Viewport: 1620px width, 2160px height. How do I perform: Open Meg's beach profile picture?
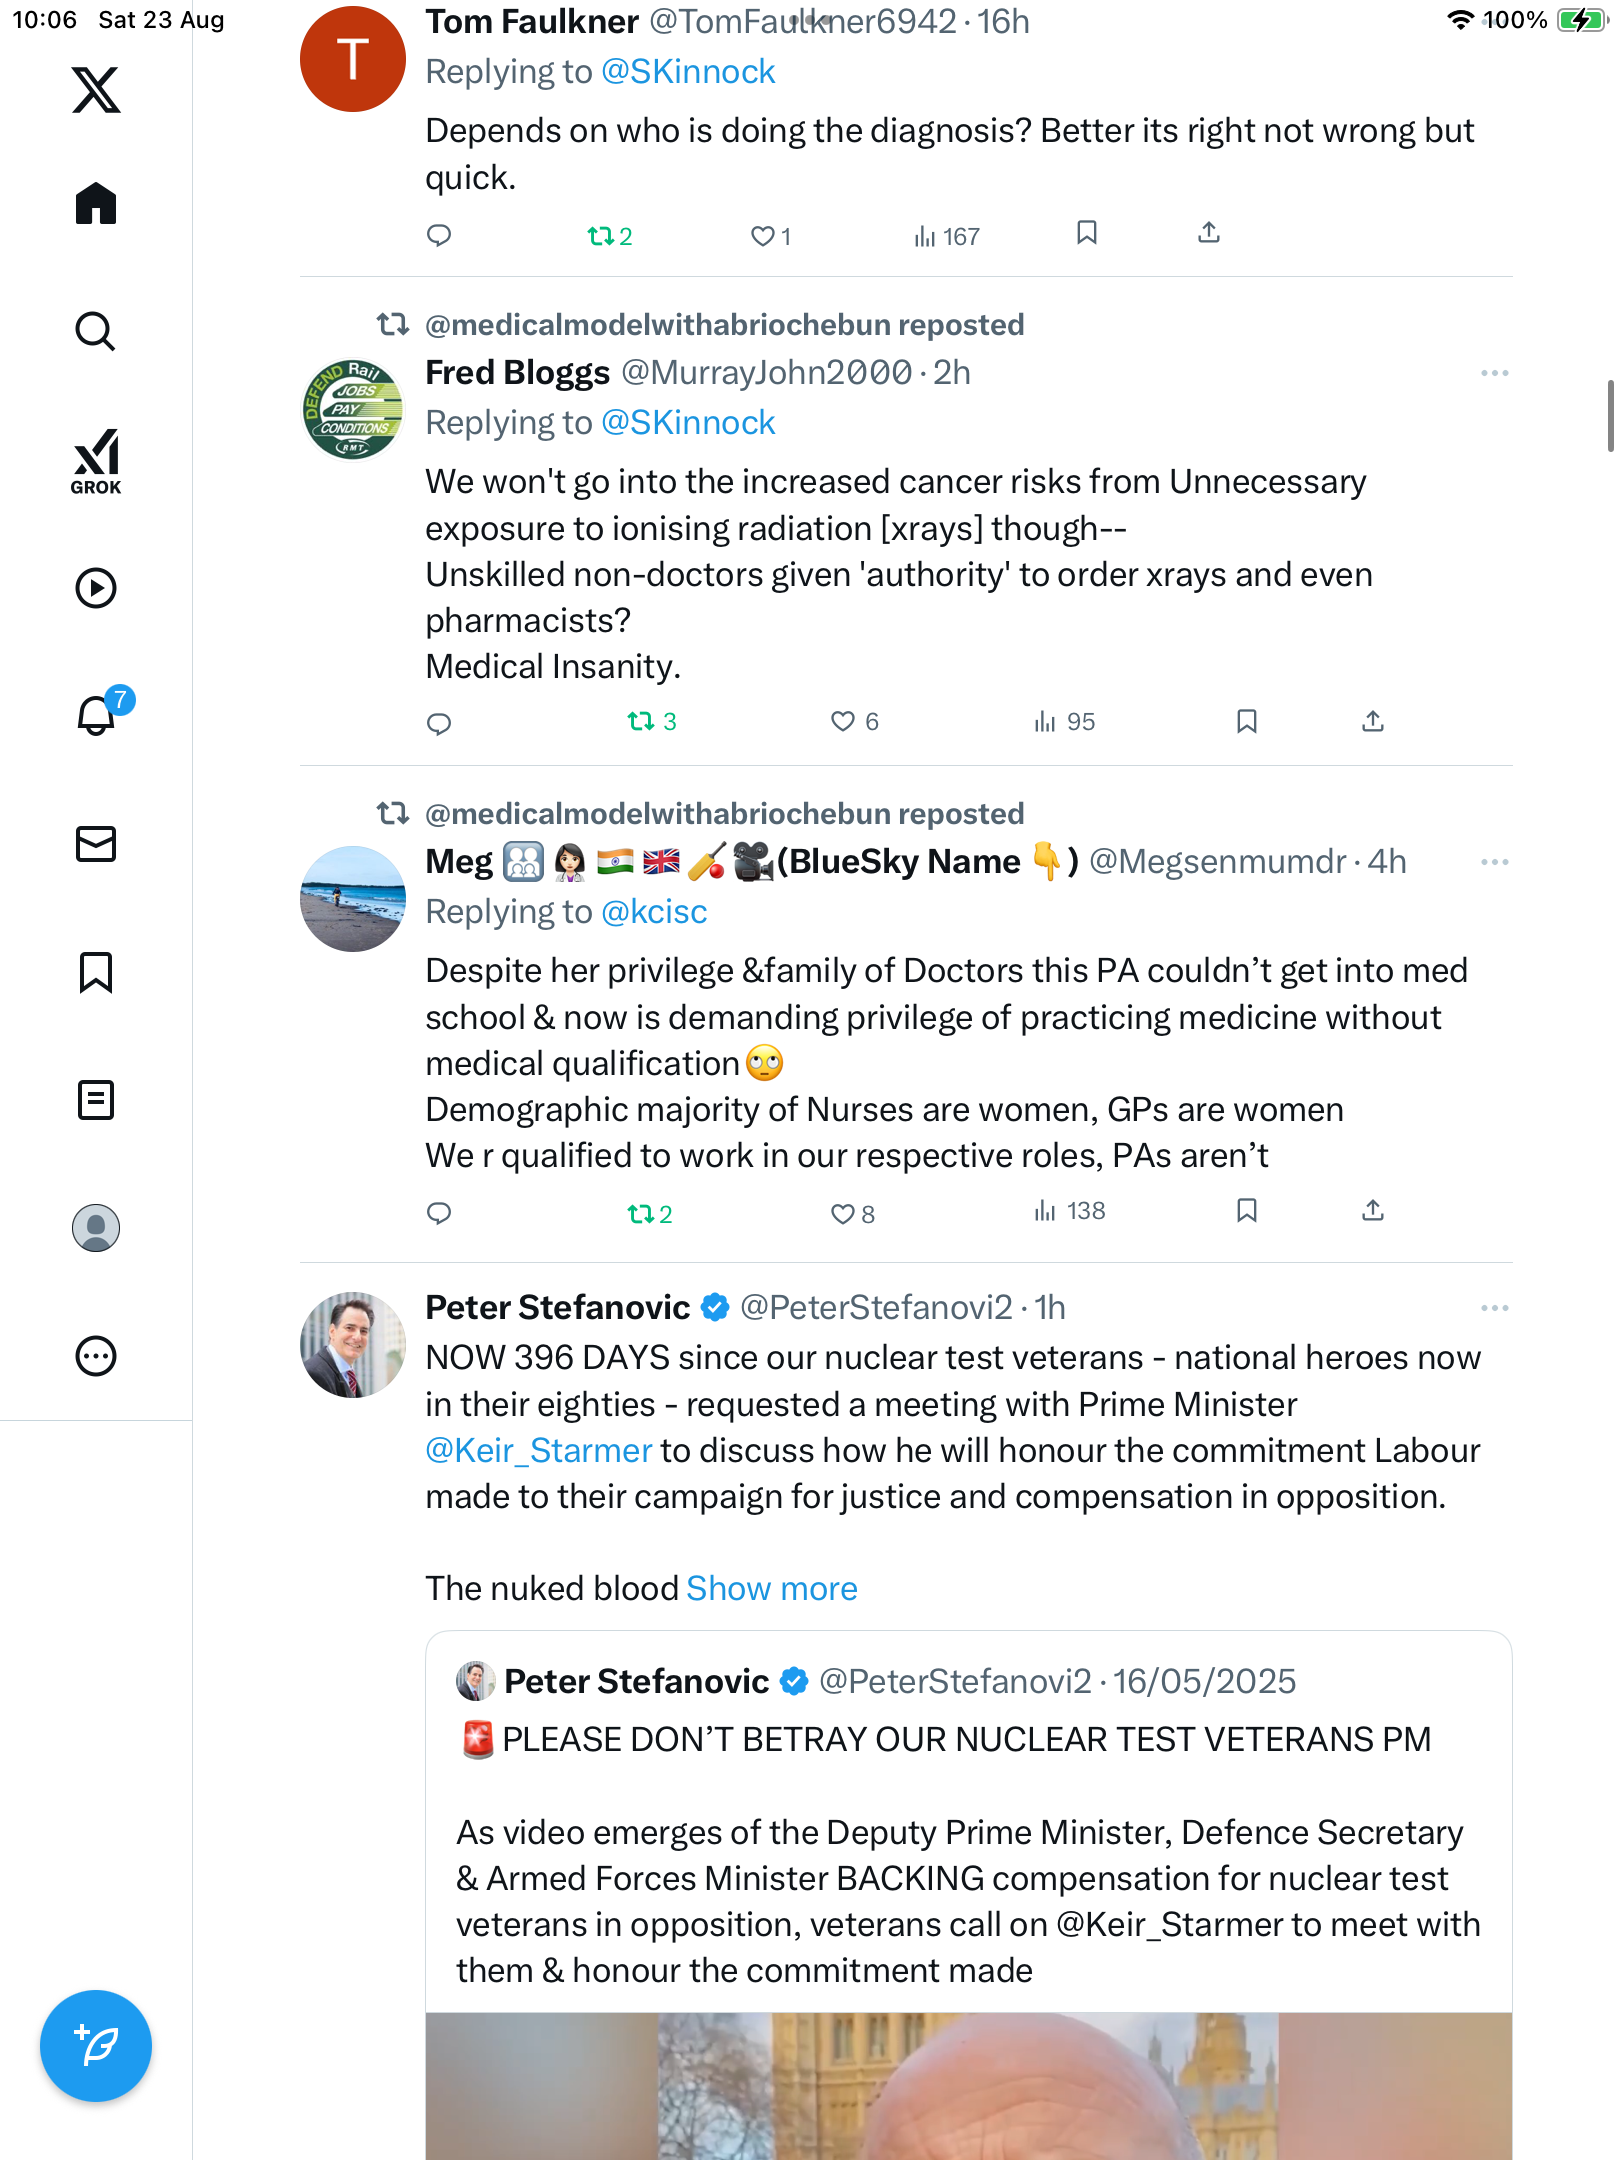(x=353, y=898)
